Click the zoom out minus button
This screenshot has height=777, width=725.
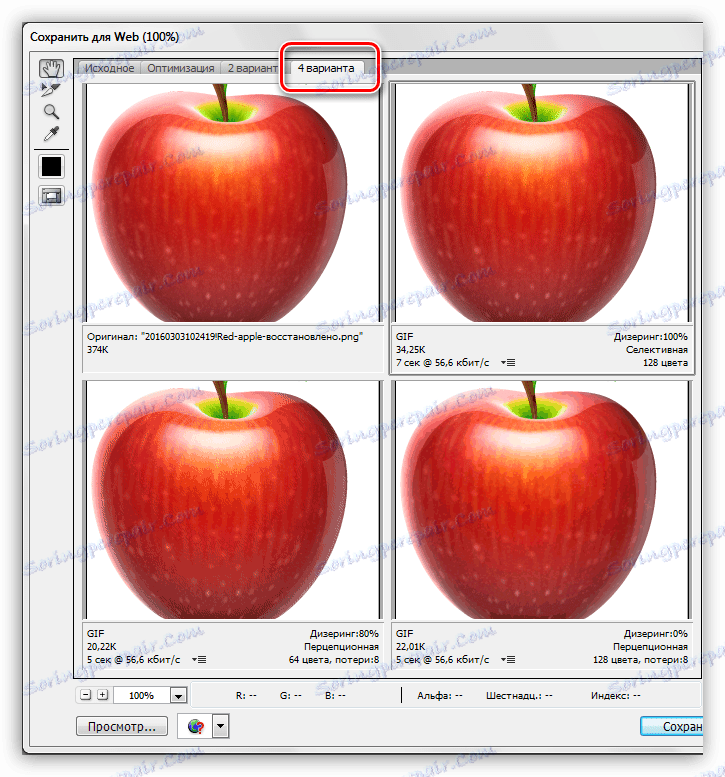[x=86, y=695]
